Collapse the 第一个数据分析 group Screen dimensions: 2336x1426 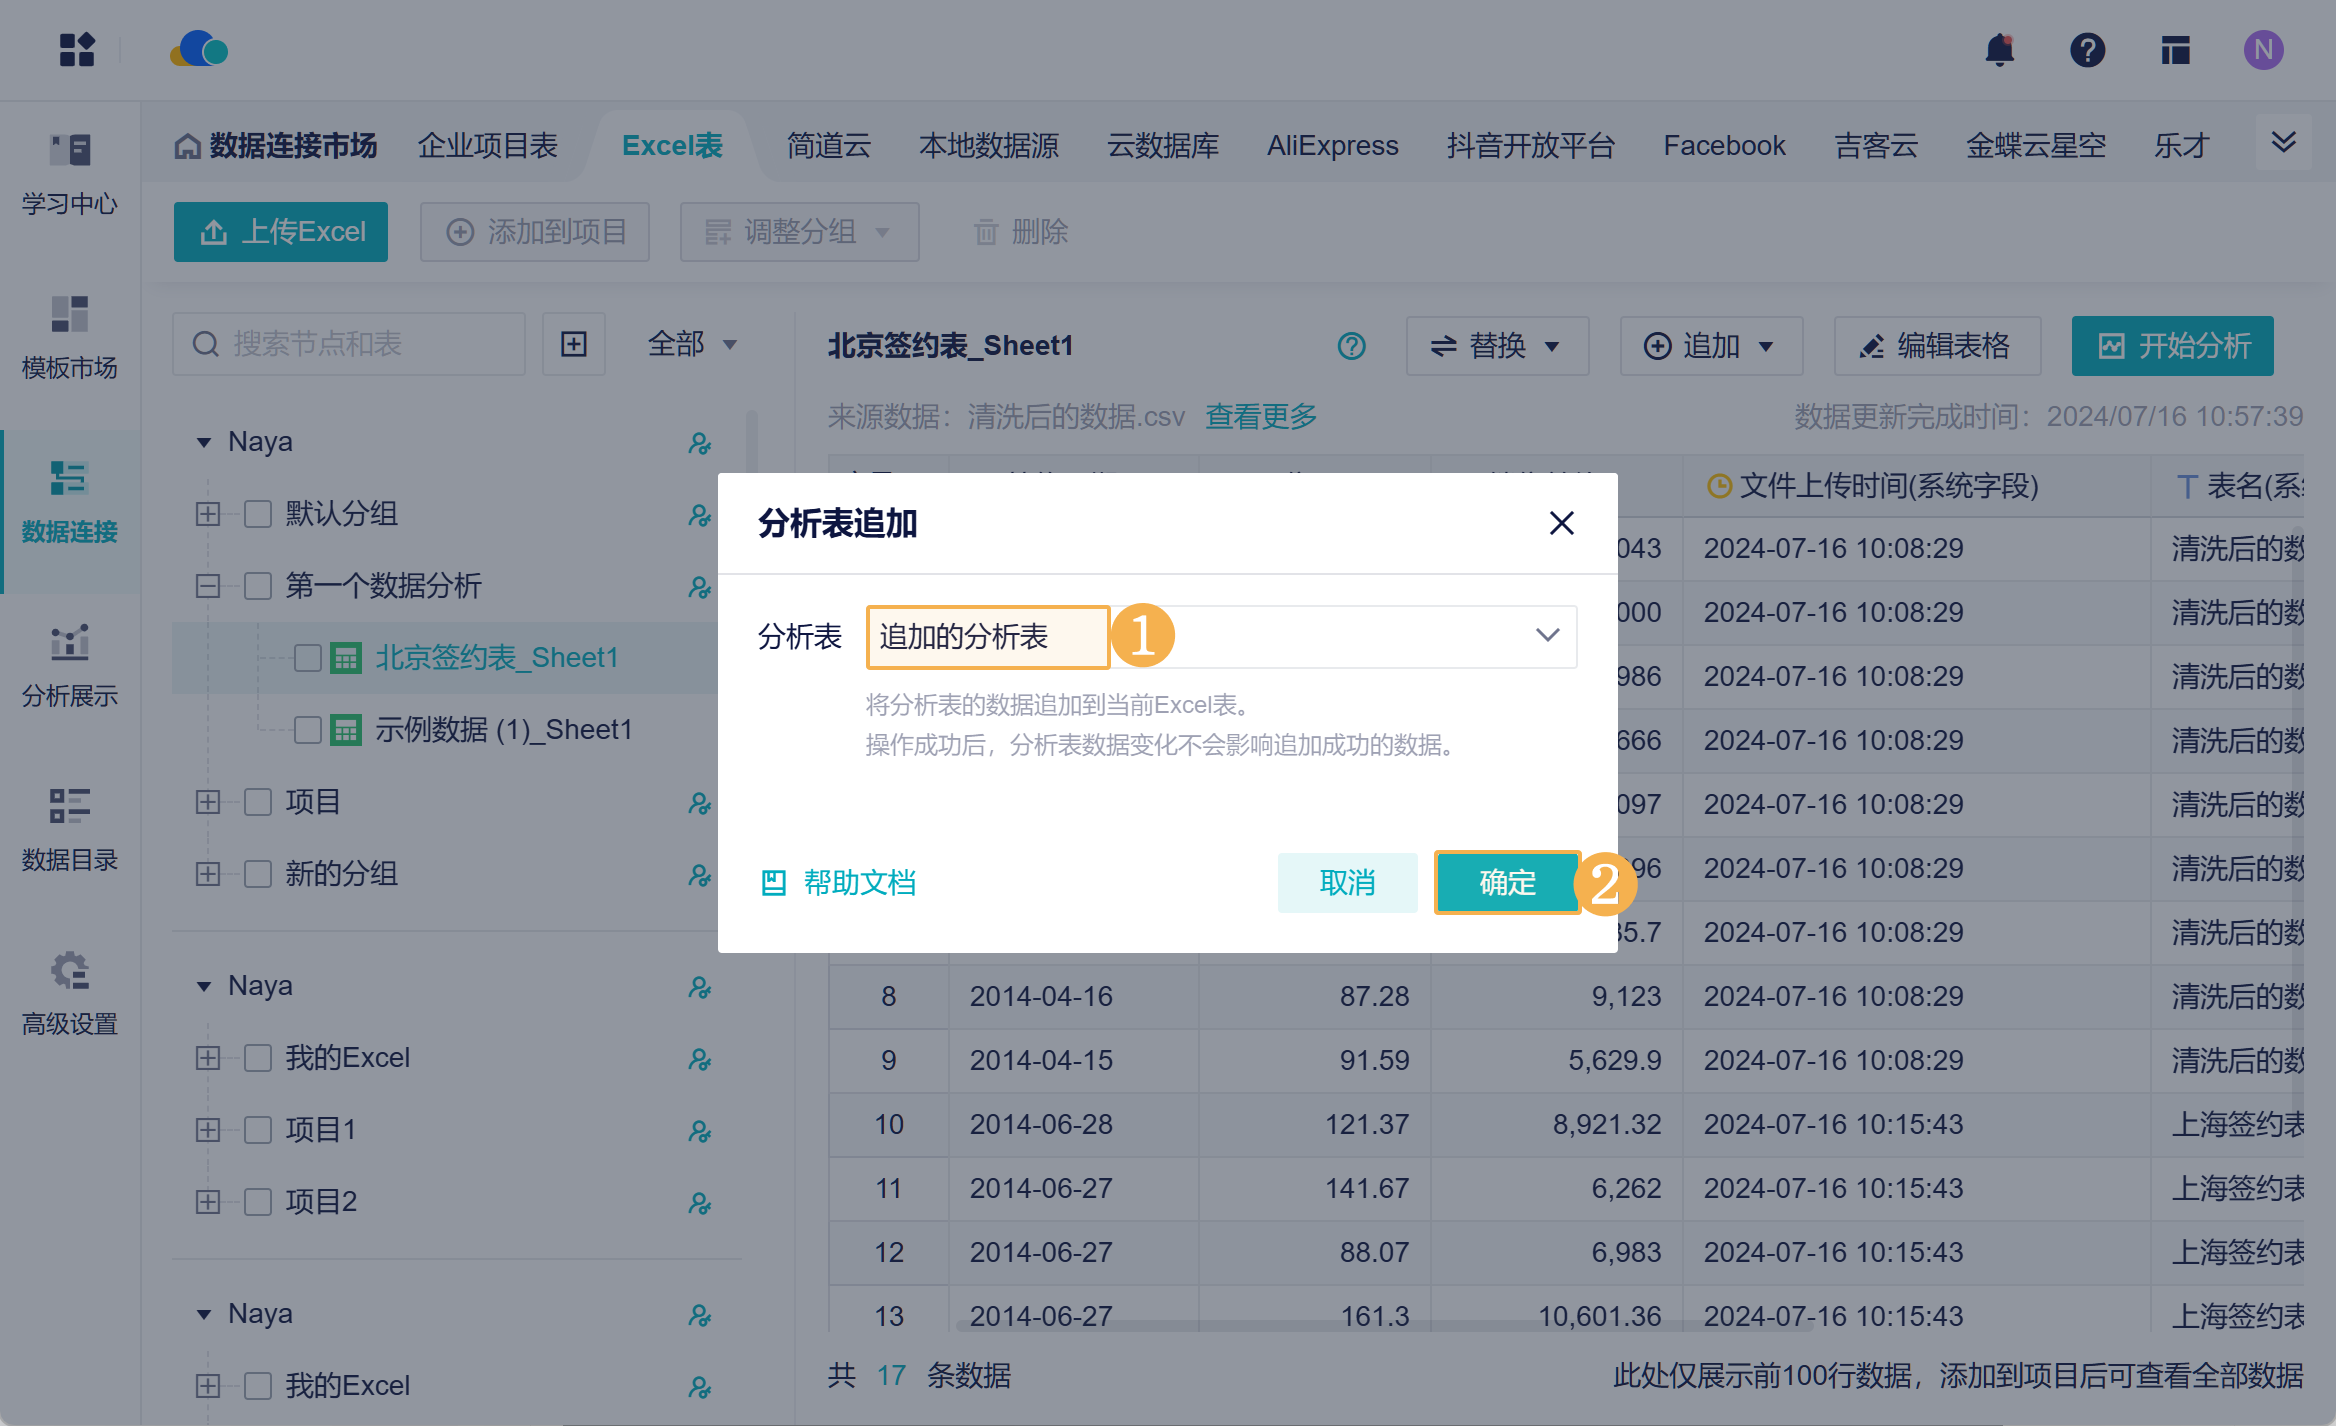point(207,586)
